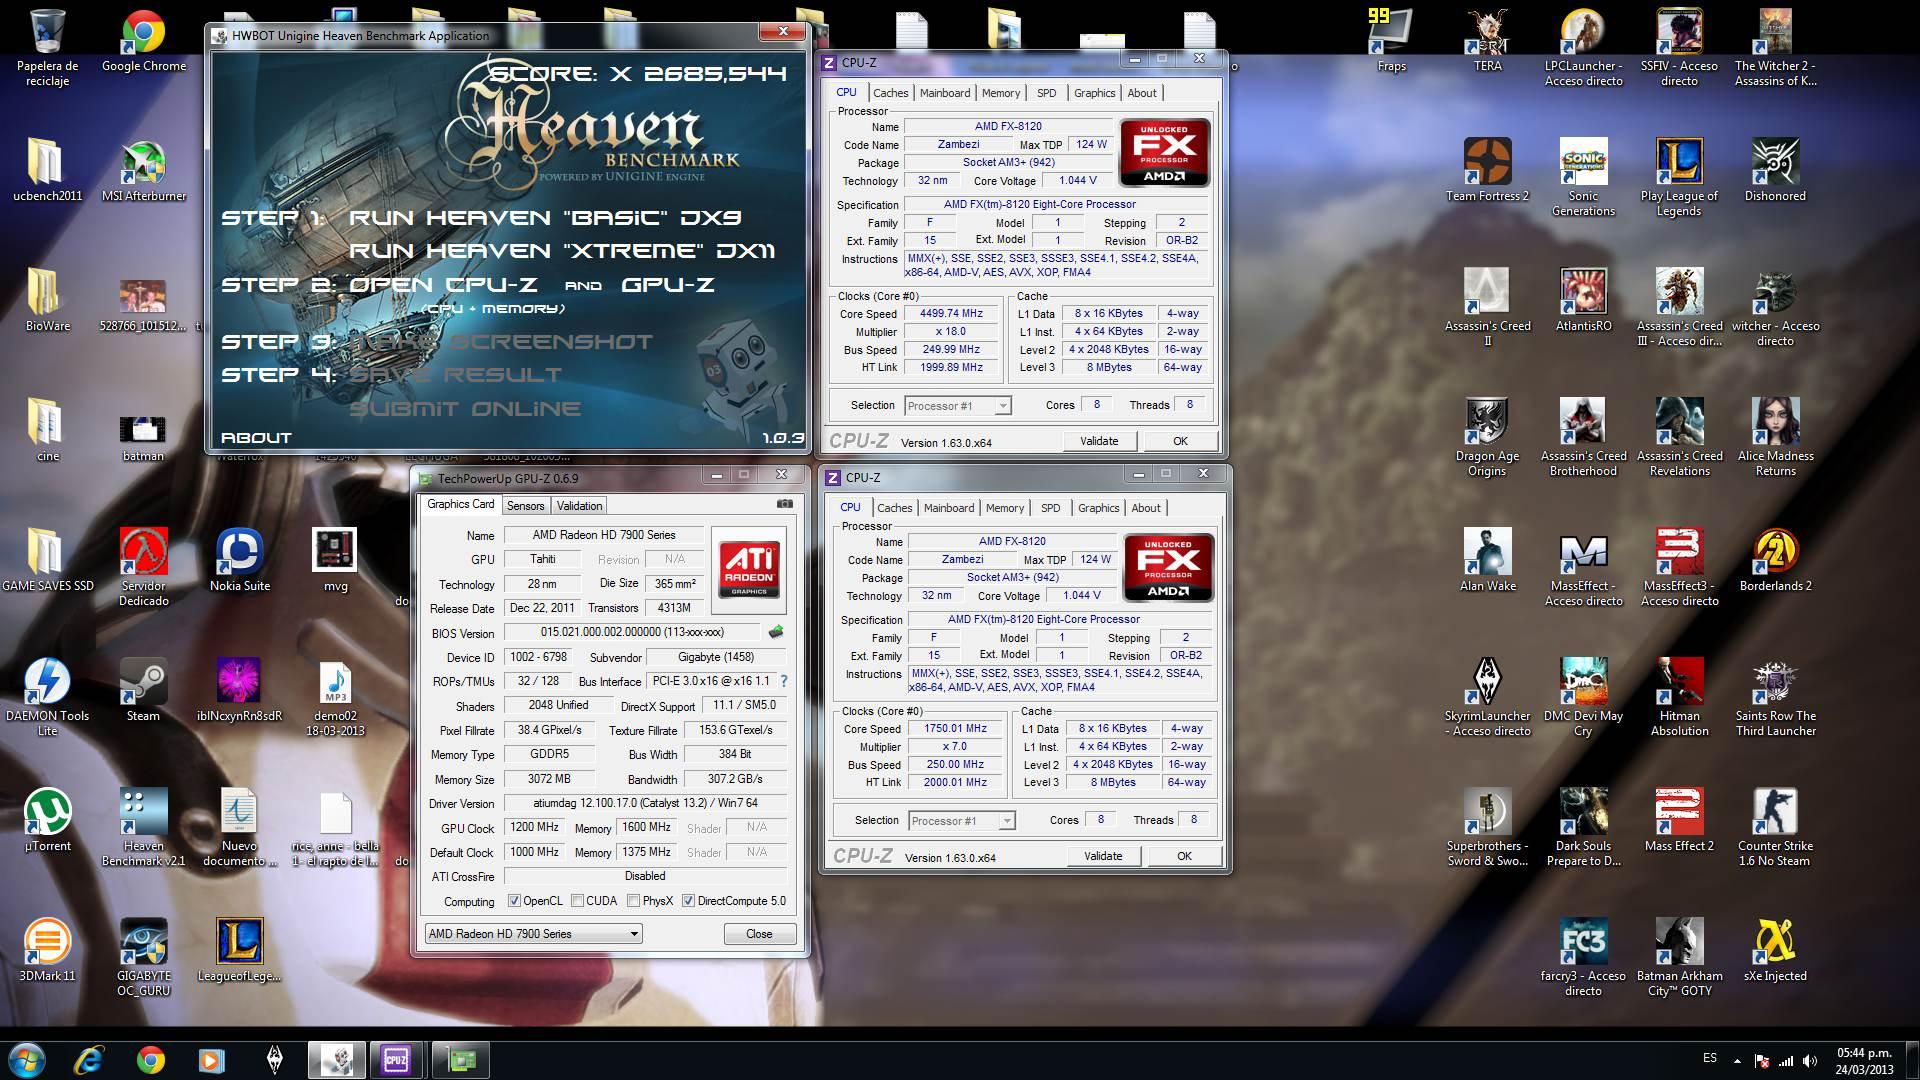The width and height of the screenshot is (1920, 1080).
Task: Open the TERA game icon
Action: [x=1487, y=42]
